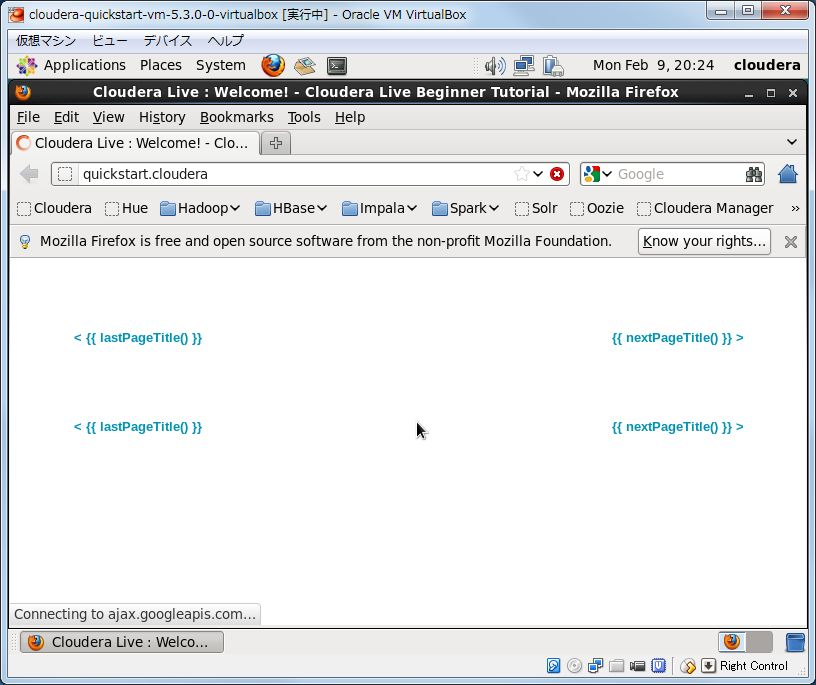
Task: Open the Hue bookmark
Action: (x=126, y=208)
